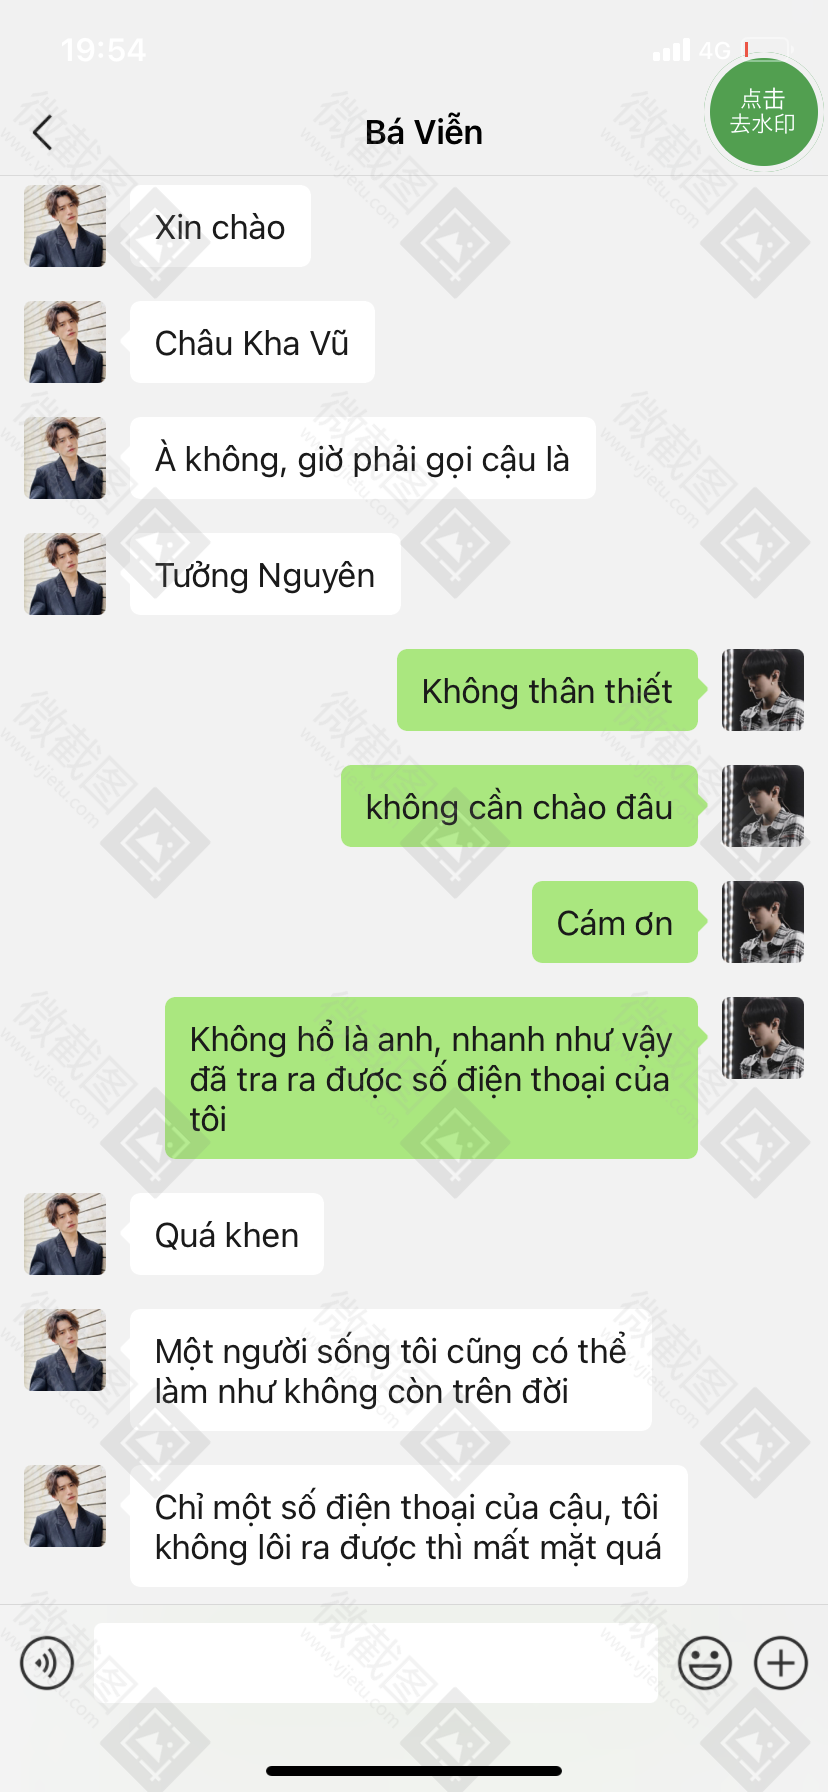Image resolution: width=828 pixels, height=1792 pixels.
Task: Tap the battery indicator in status bar
Action: pyautogui.click(x=767, y=50)
